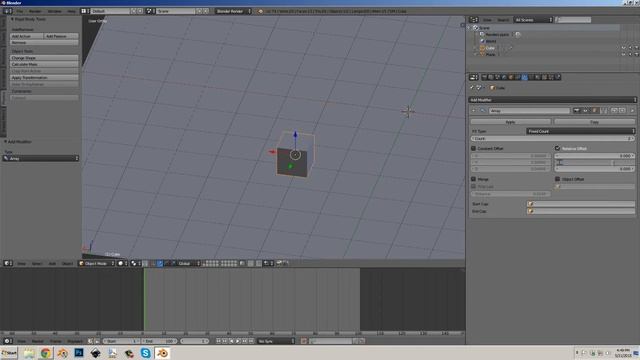Move Array modifier down in stack
This screenshot has height=360, width=640.
pyautogui.click(x=622, y=111)
